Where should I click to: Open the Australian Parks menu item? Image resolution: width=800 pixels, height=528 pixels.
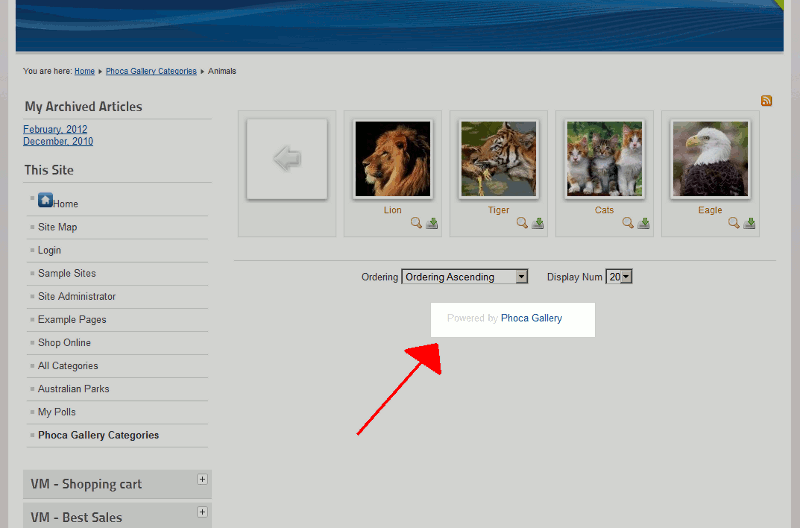tap(73, 388)
